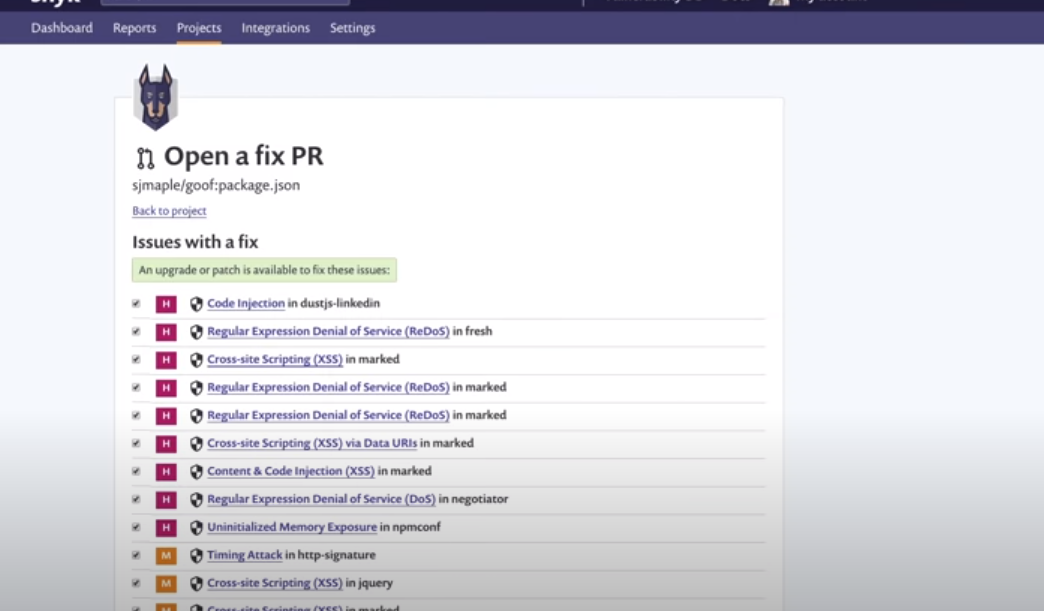The image size is (1044, 611).
Task: Open Settings in the navigation bar
Action: coord(352,28)
